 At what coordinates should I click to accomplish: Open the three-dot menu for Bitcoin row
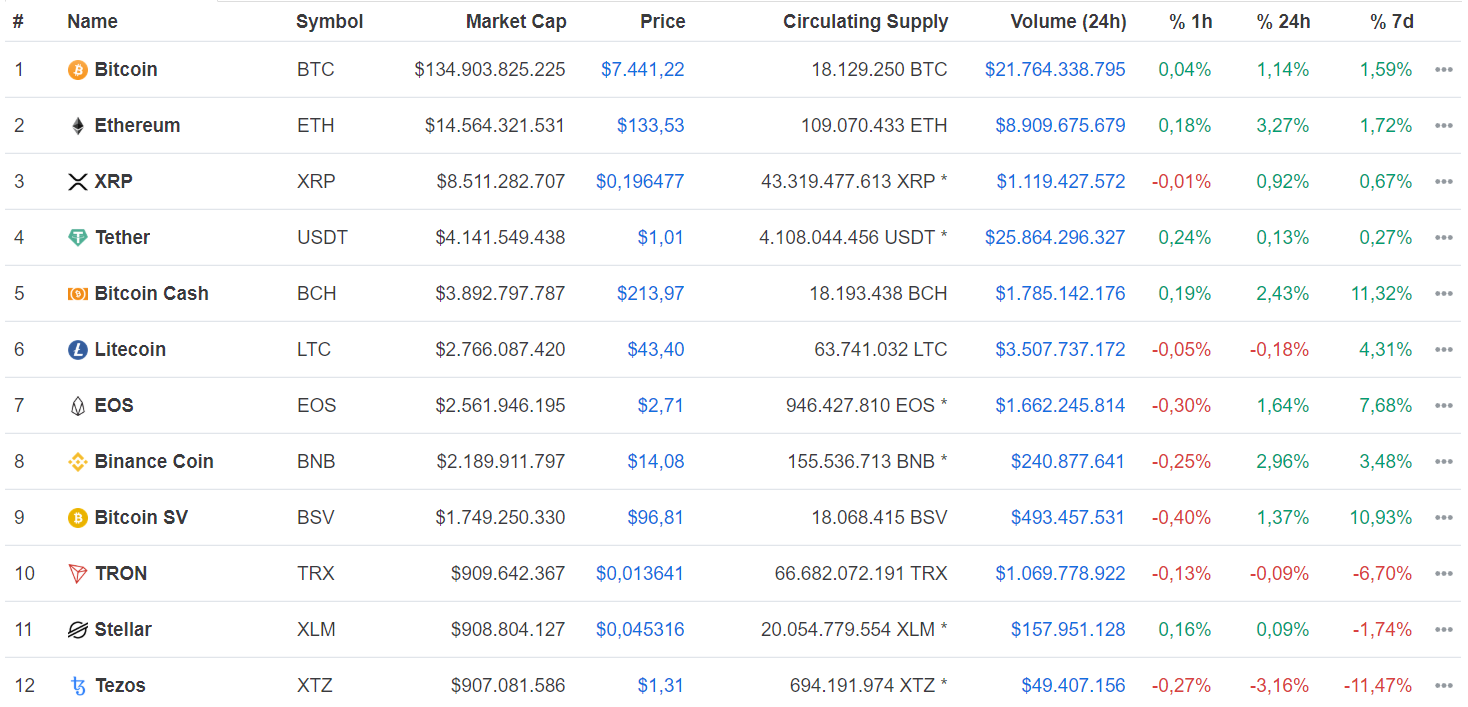point(1443,70)
